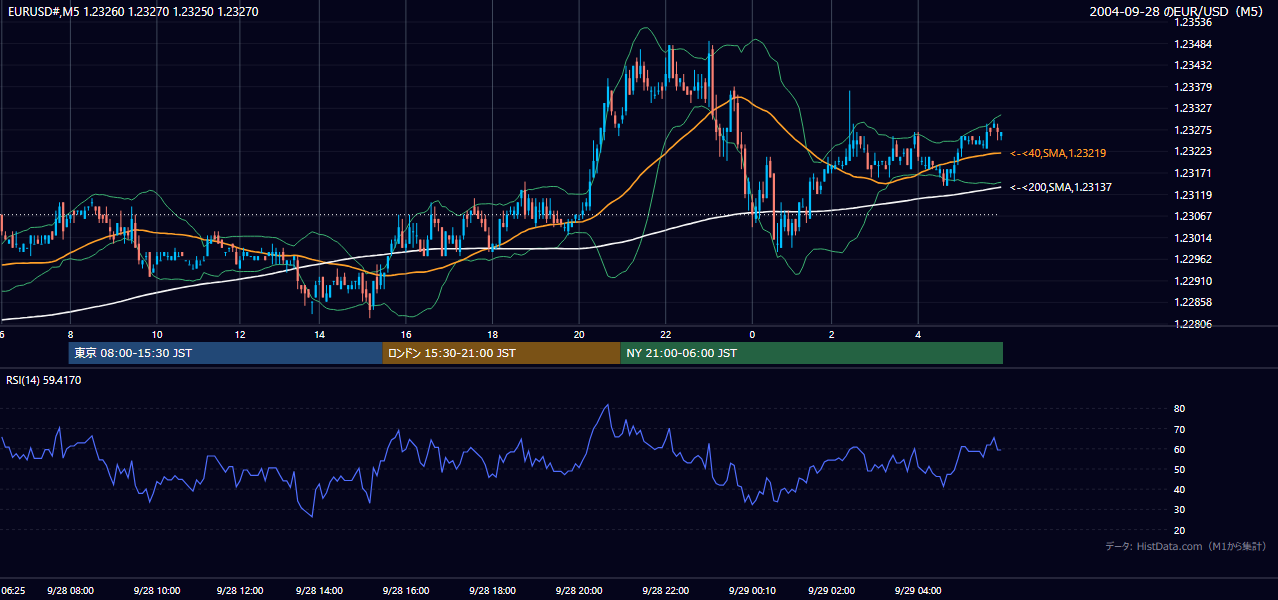Select the Tokyo 08:00-15:30 JST session bar

coord(225,353)
